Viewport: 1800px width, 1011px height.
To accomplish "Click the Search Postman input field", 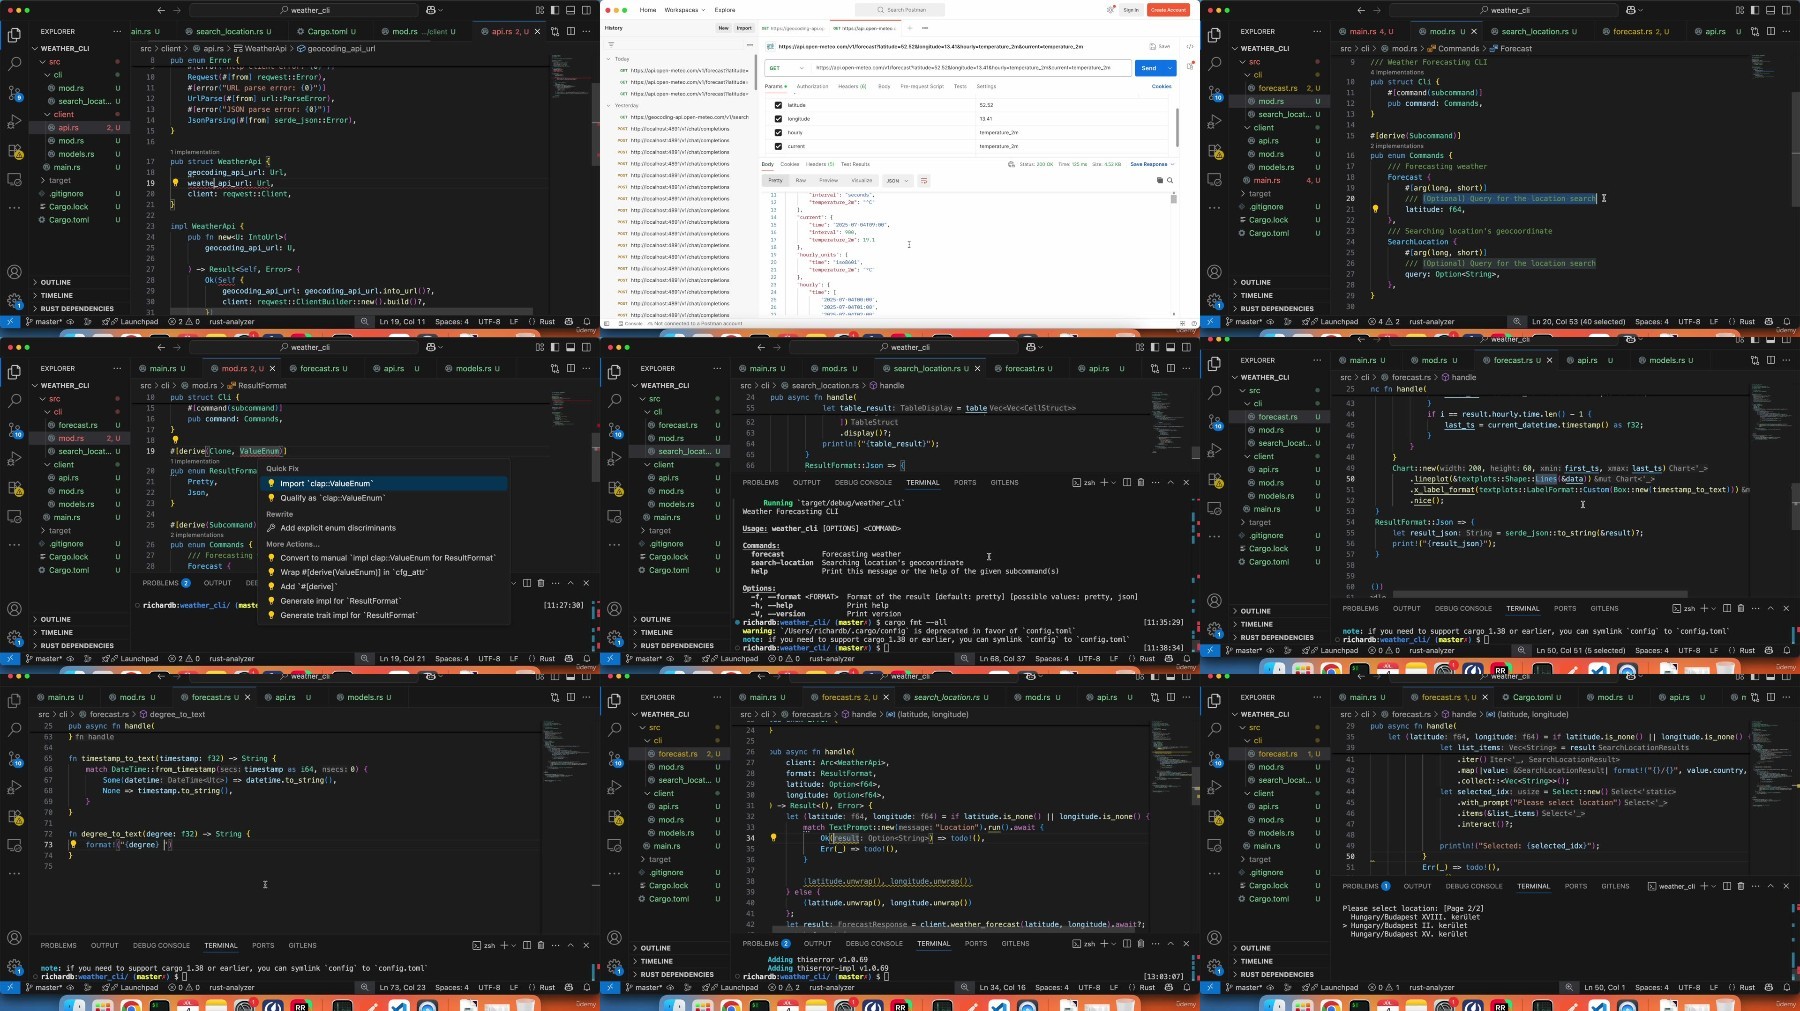I will click(x=899, y=10).
